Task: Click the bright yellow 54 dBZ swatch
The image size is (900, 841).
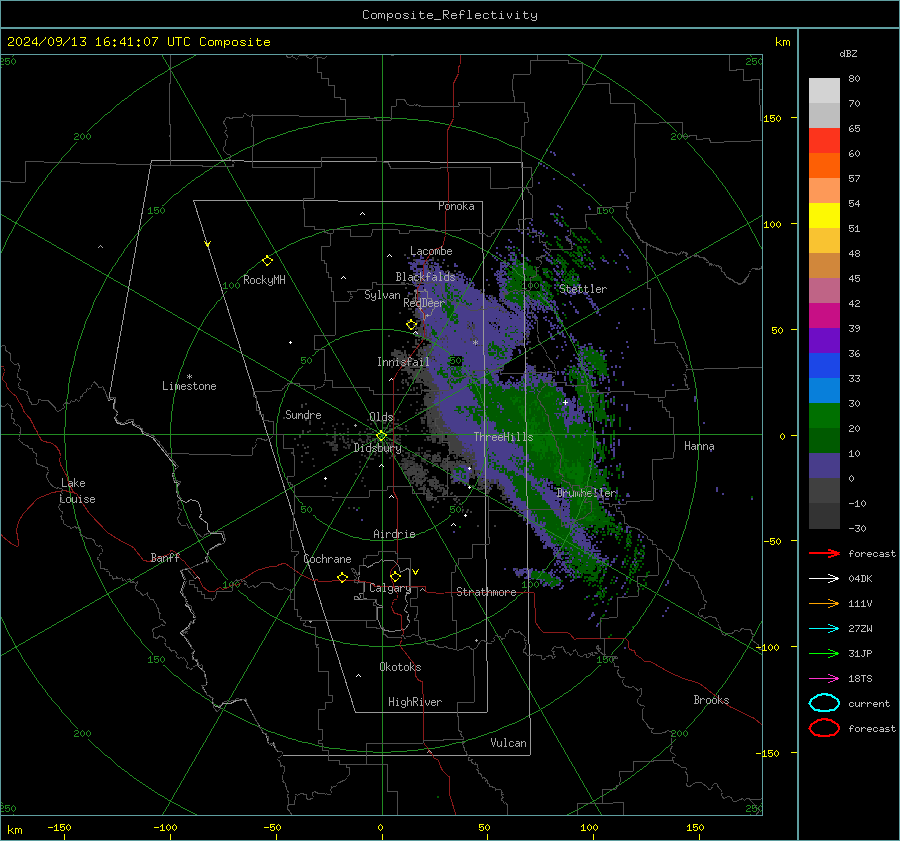Action: click(x=824, y=216)
